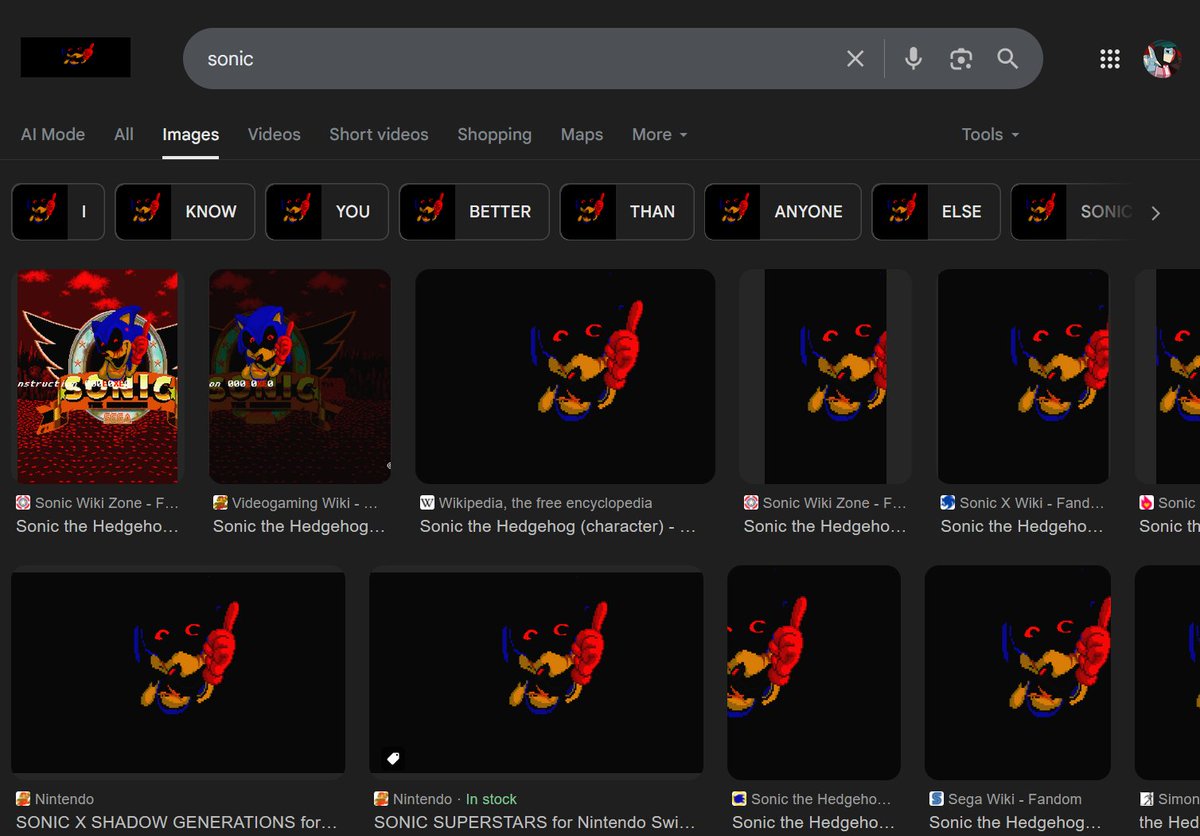
Task: Open the Sonic Superstars product thumbnail
Action: [536, 673]
